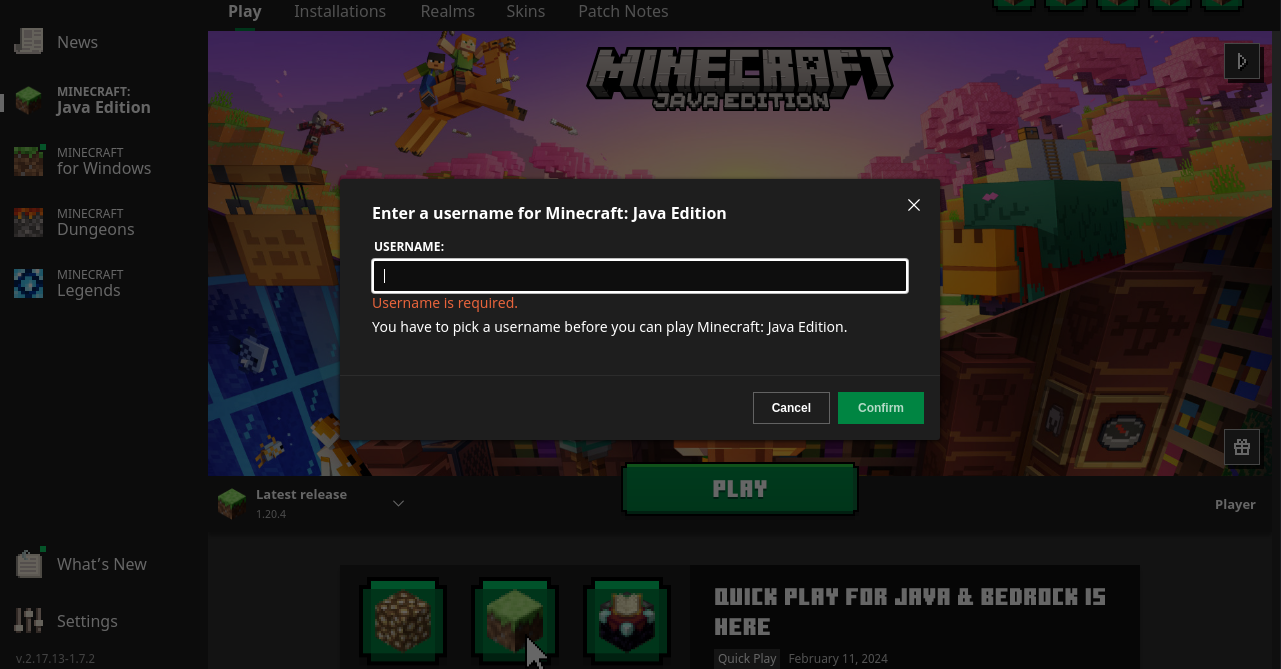This screenshot has width=1281, height=669.
Task: Switch to the Realms tab
Action: (x=448, y=11)
